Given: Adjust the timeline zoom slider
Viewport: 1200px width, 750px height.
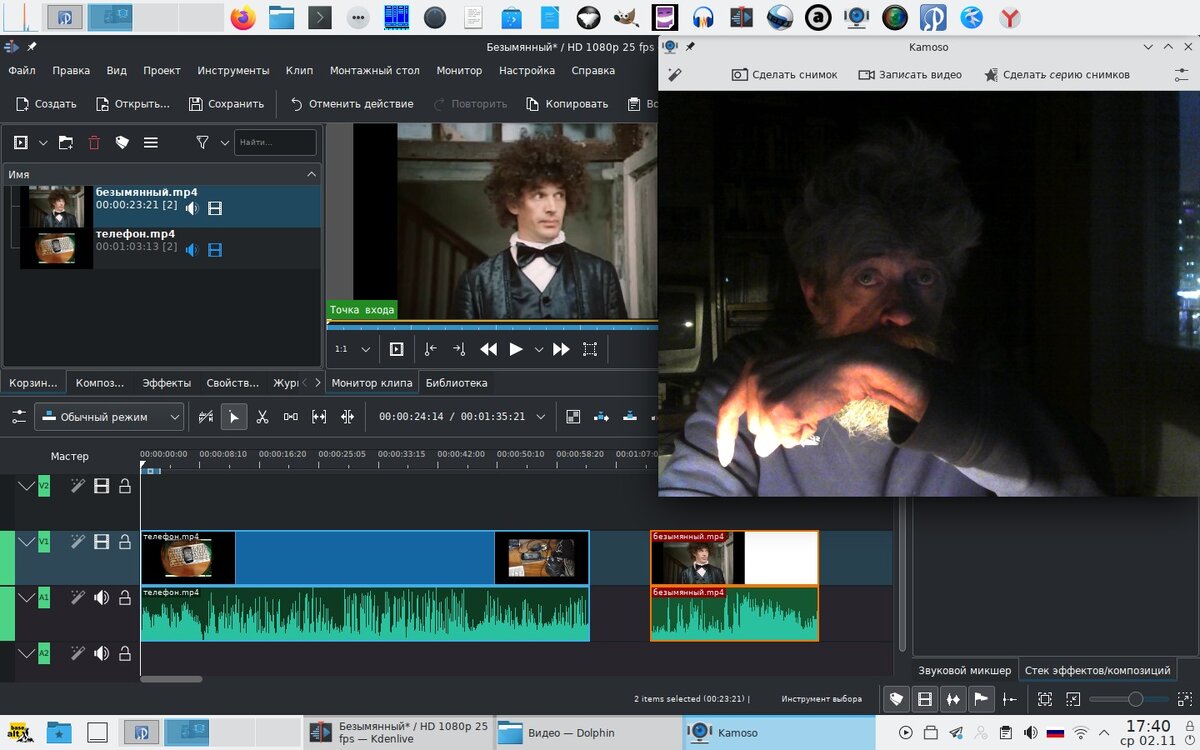Looking at the screenshot, I should pyautogui.click(x=1128, y=699).
